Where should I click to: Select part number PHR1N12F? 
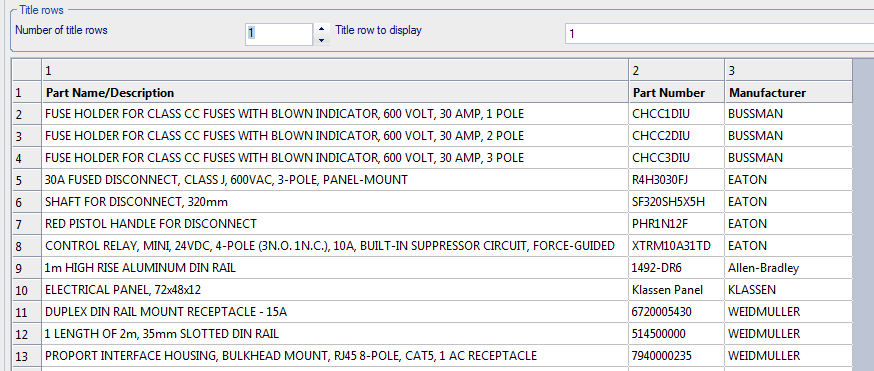pyautogui.click(x=677, y=224)
